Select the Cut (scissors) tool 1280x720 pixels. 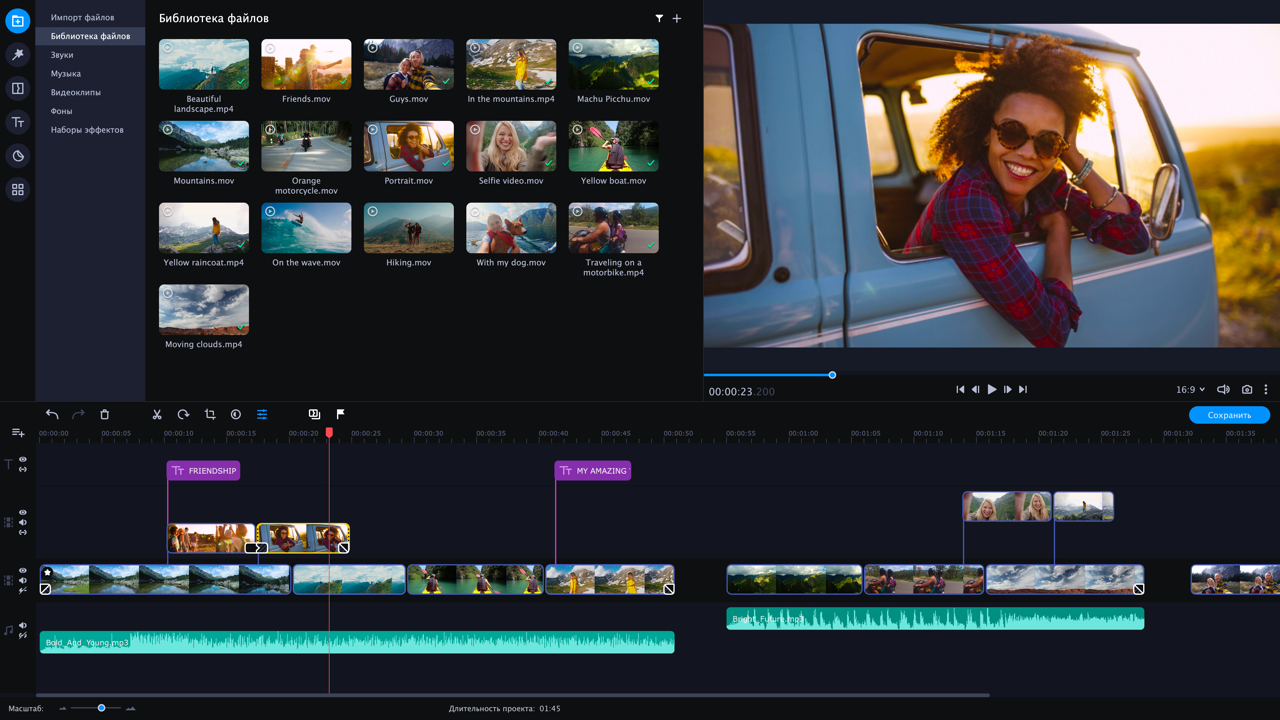pyautogui.click(x=157, y=414)
